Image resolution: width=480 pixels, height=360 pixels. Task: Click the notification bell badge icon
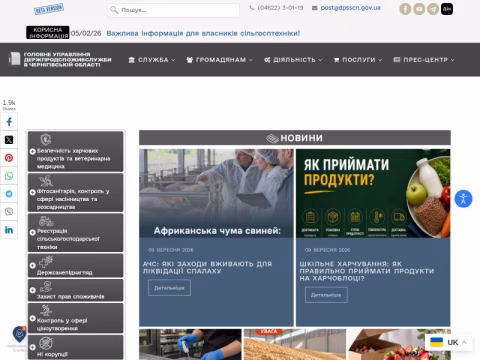point(19,334)
